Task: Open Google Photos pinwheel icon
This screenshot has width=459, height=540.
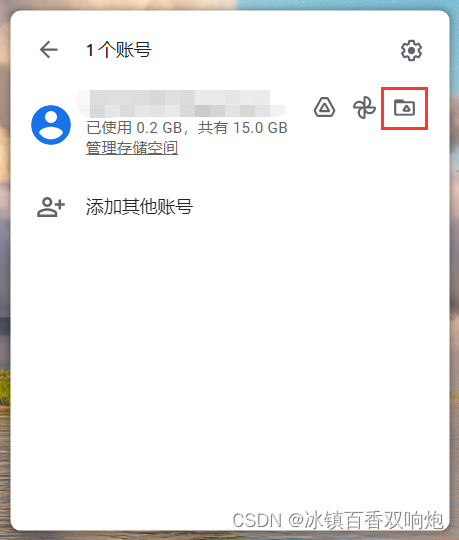Action: 364,107
